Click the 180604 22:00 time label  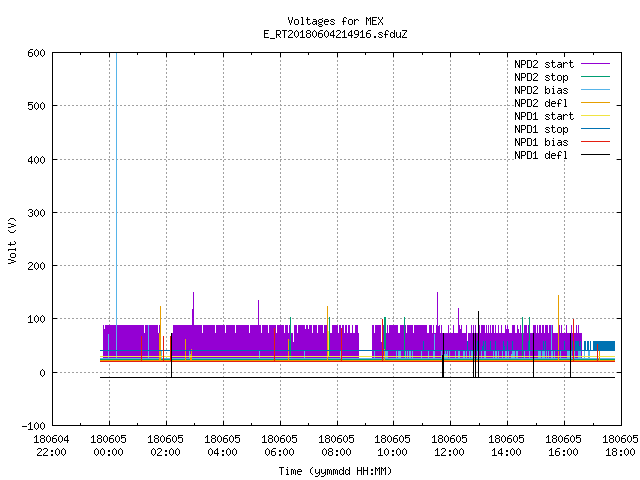(51, 446)
